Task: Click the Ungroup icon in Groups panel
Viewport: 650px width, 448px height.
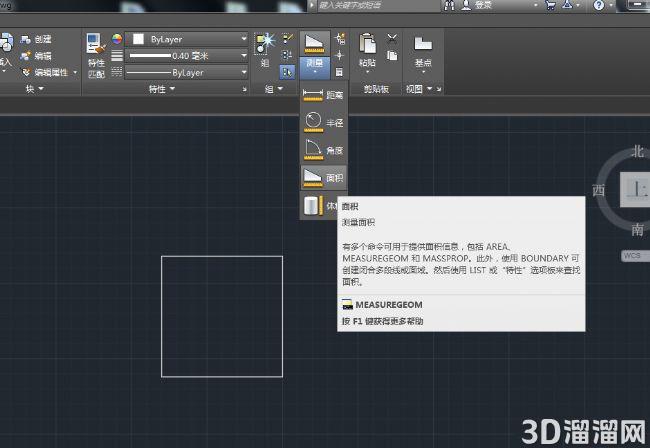Action: tap(287, 39)
